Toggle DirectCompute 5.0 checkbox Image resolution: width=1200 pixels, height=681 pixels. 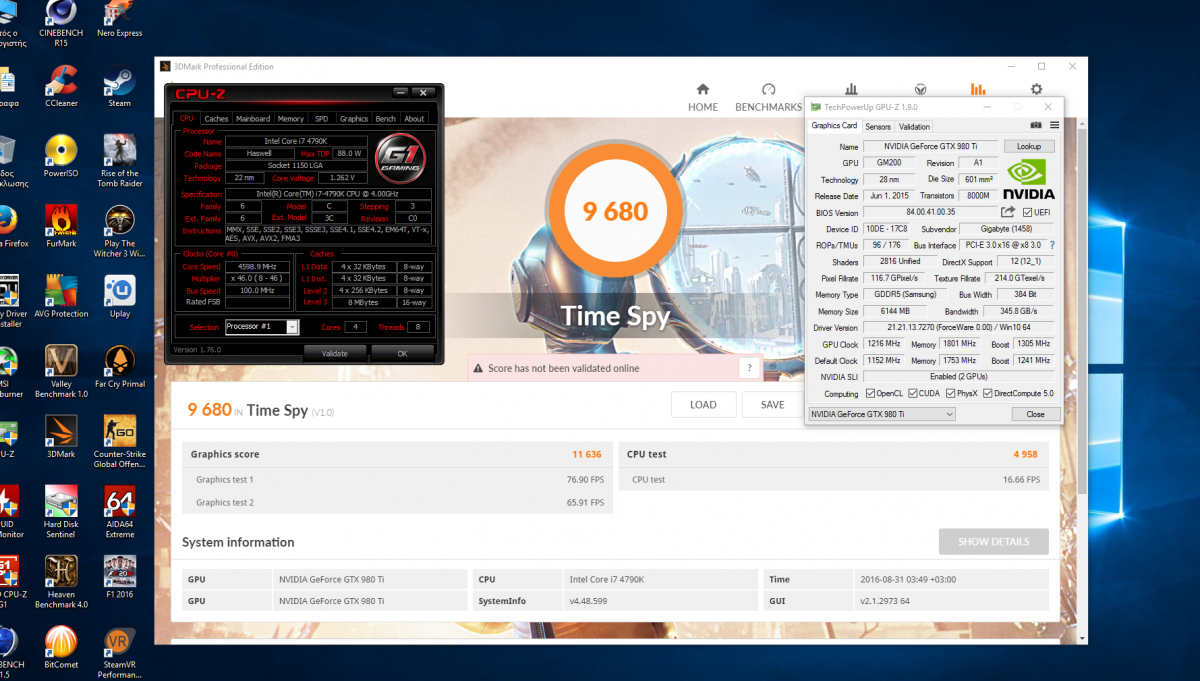point(988,393)
